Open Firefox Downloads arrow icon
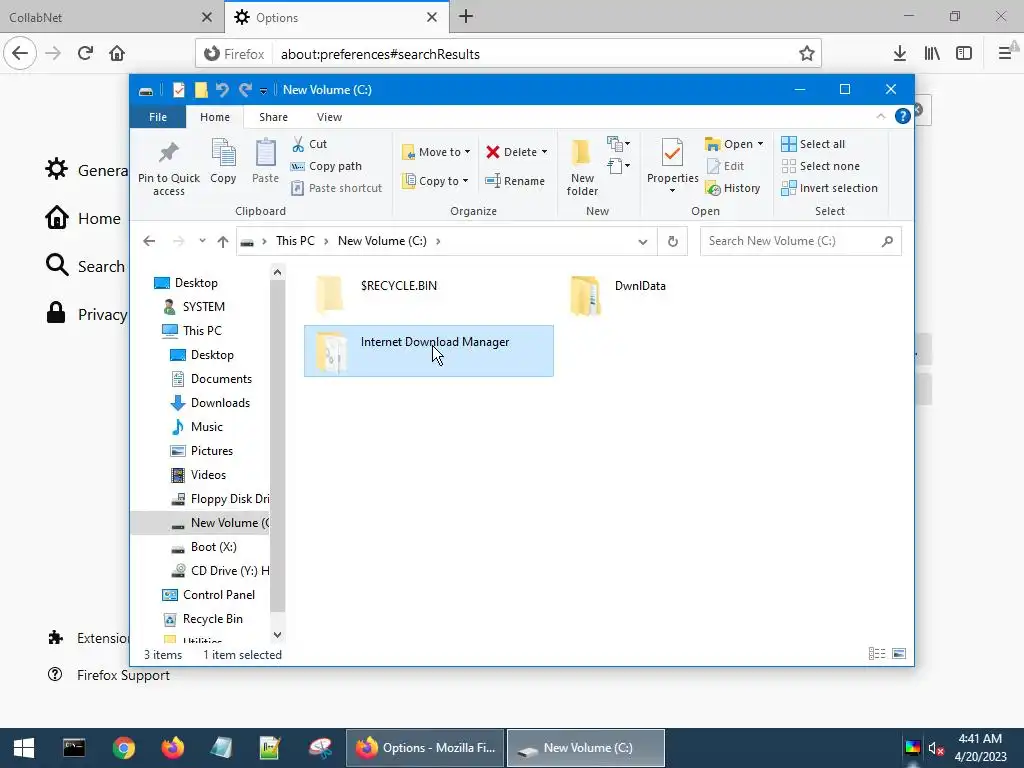 (x=900, y=54)
